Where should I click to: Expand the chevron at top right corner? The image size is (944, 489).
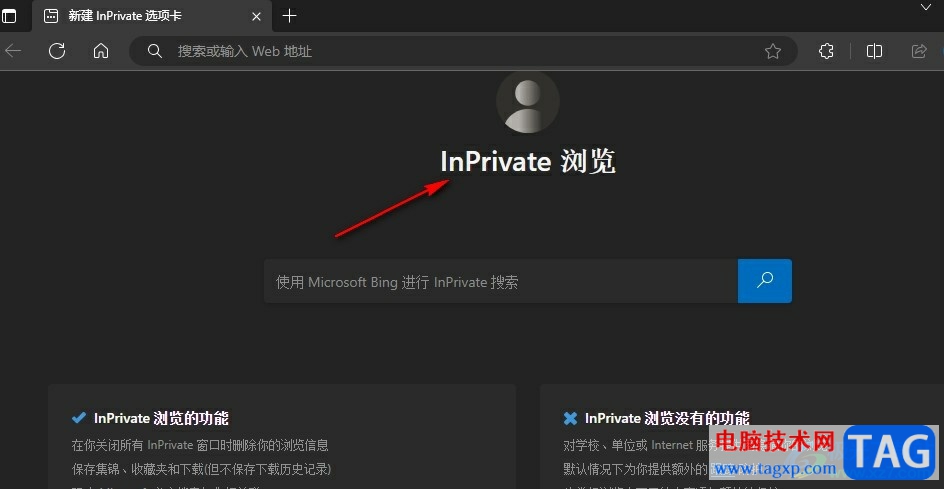coord(927,7)
